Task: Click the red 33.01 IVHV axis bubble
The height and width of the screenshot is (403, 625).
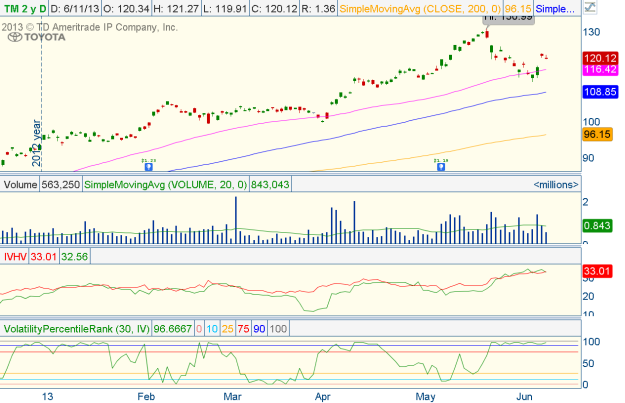Action: coord(597,271)
